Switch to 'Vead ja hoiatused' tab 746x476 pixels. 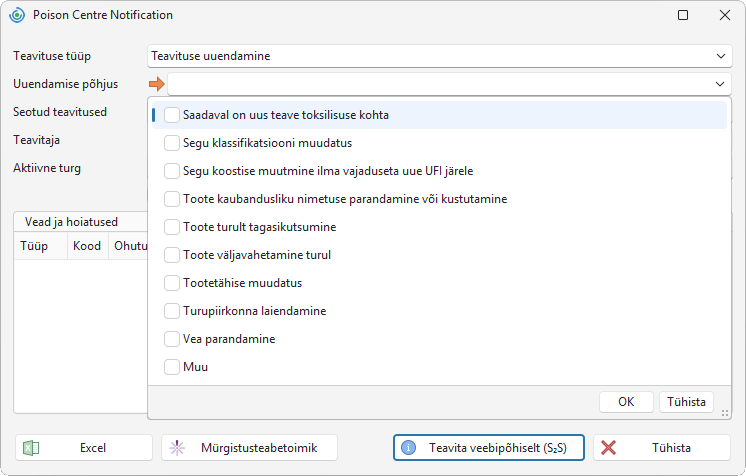coord(71,222)
